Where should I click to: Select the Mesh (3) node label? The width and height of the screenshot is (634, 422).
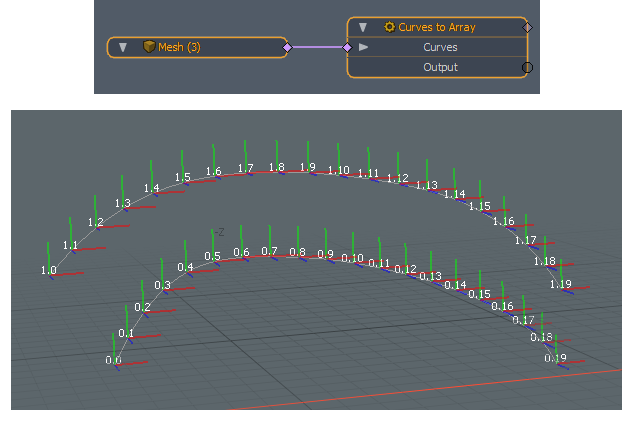pos(179,47)
